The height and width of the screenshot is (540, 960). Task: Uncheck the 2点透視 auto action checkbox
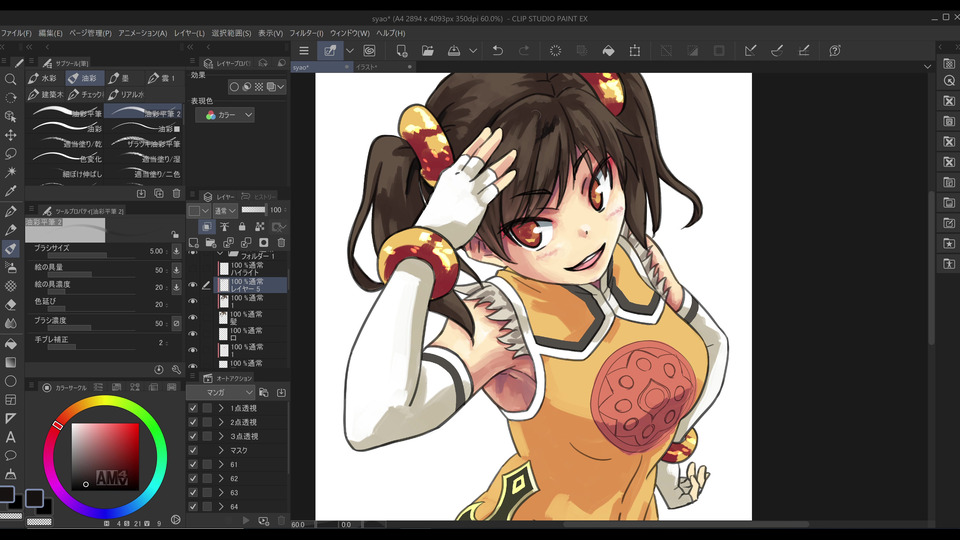coord(193,422)
